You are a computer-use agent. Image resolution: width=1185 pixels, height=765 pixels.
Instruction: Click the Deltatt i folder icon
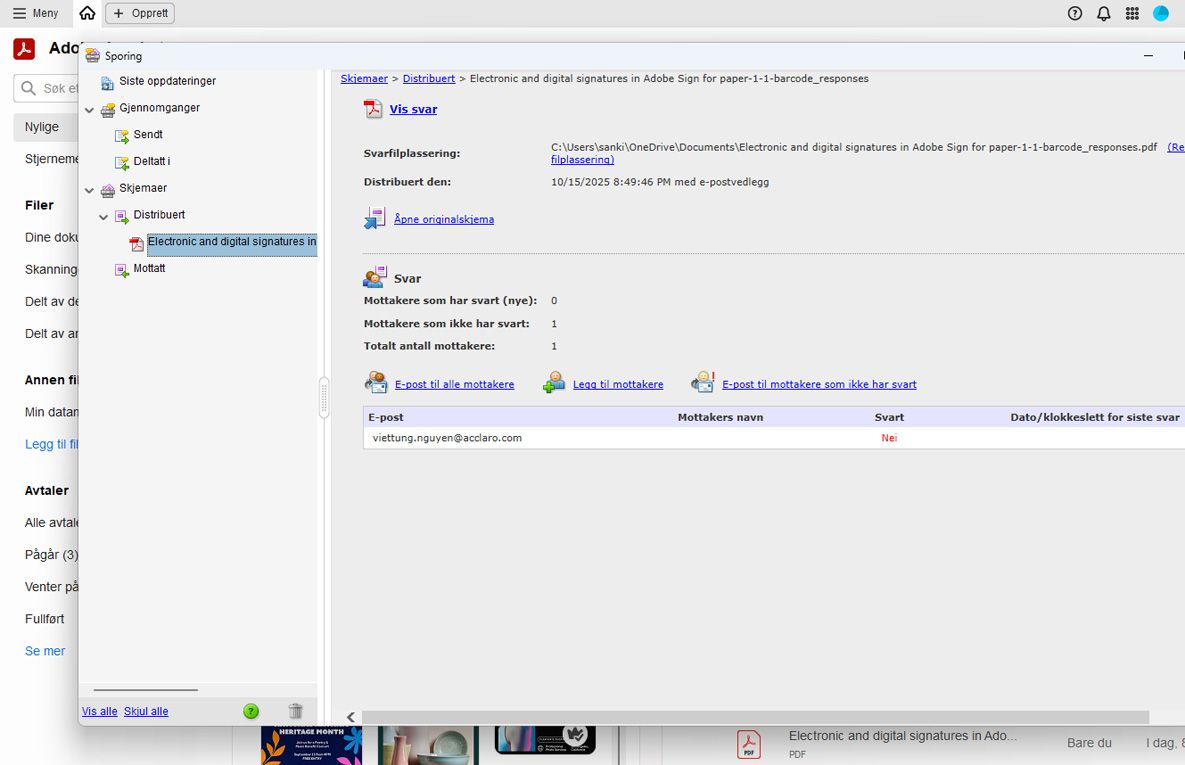(122, 163)
